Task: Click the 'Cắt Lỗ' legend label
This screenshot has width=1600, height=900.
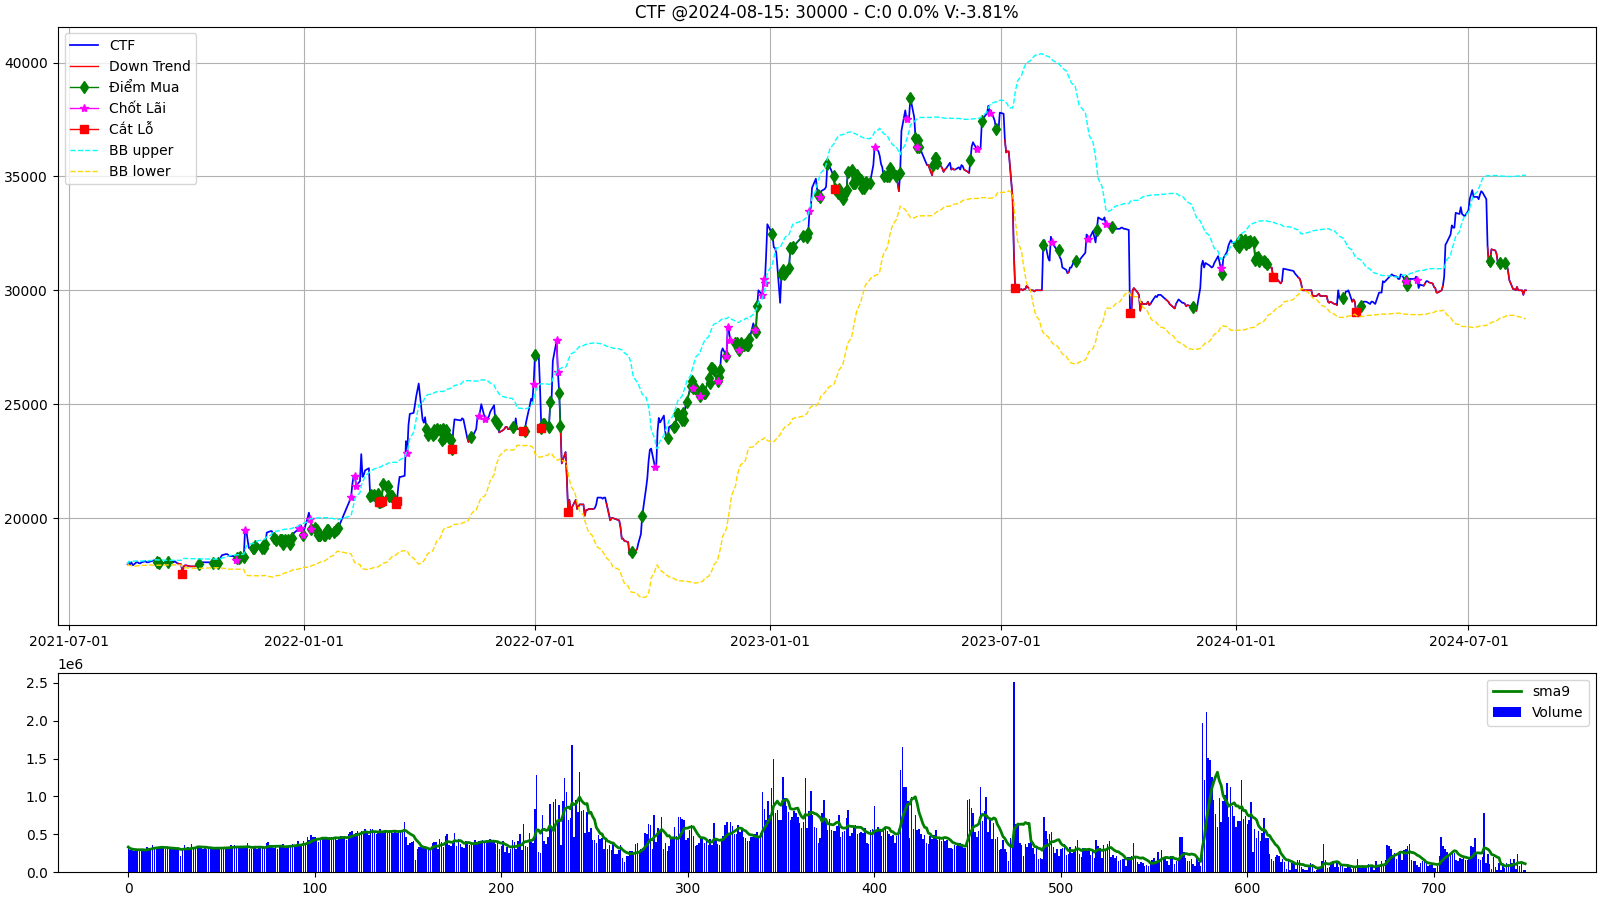Action: pos(131,129)
